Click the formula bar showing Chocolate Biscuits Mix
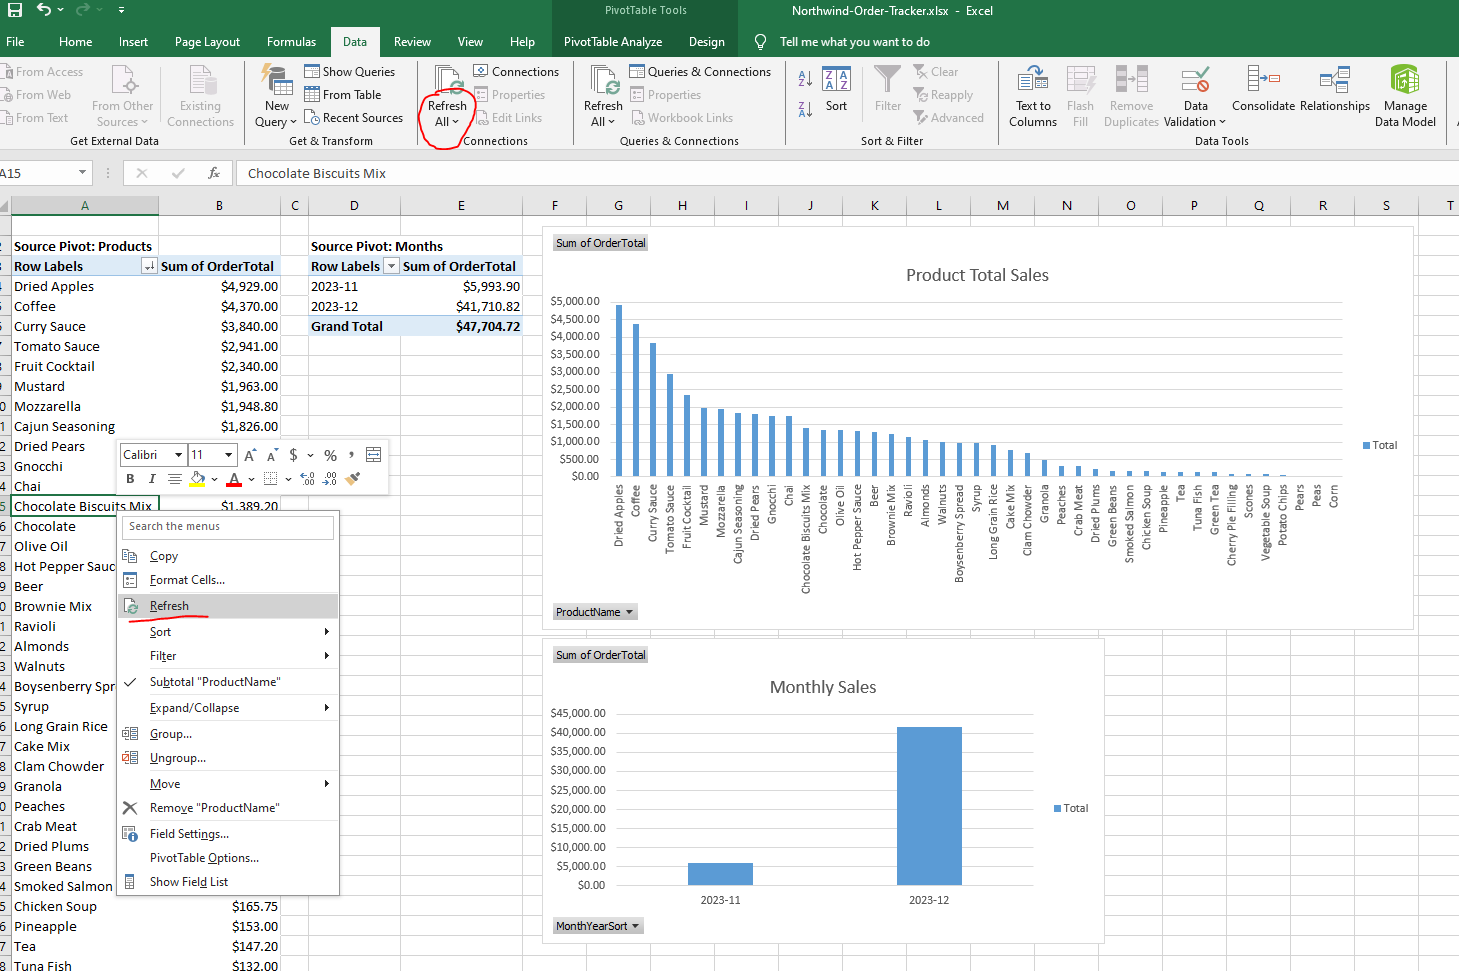Screen dimensions: 1459x971 click(x=846, y=173)
